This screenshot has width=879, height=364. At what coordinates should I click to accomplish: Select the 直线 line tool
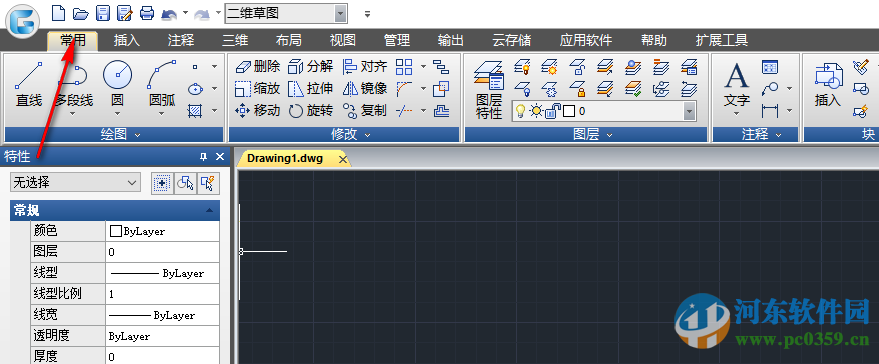(x=29, y=85)
